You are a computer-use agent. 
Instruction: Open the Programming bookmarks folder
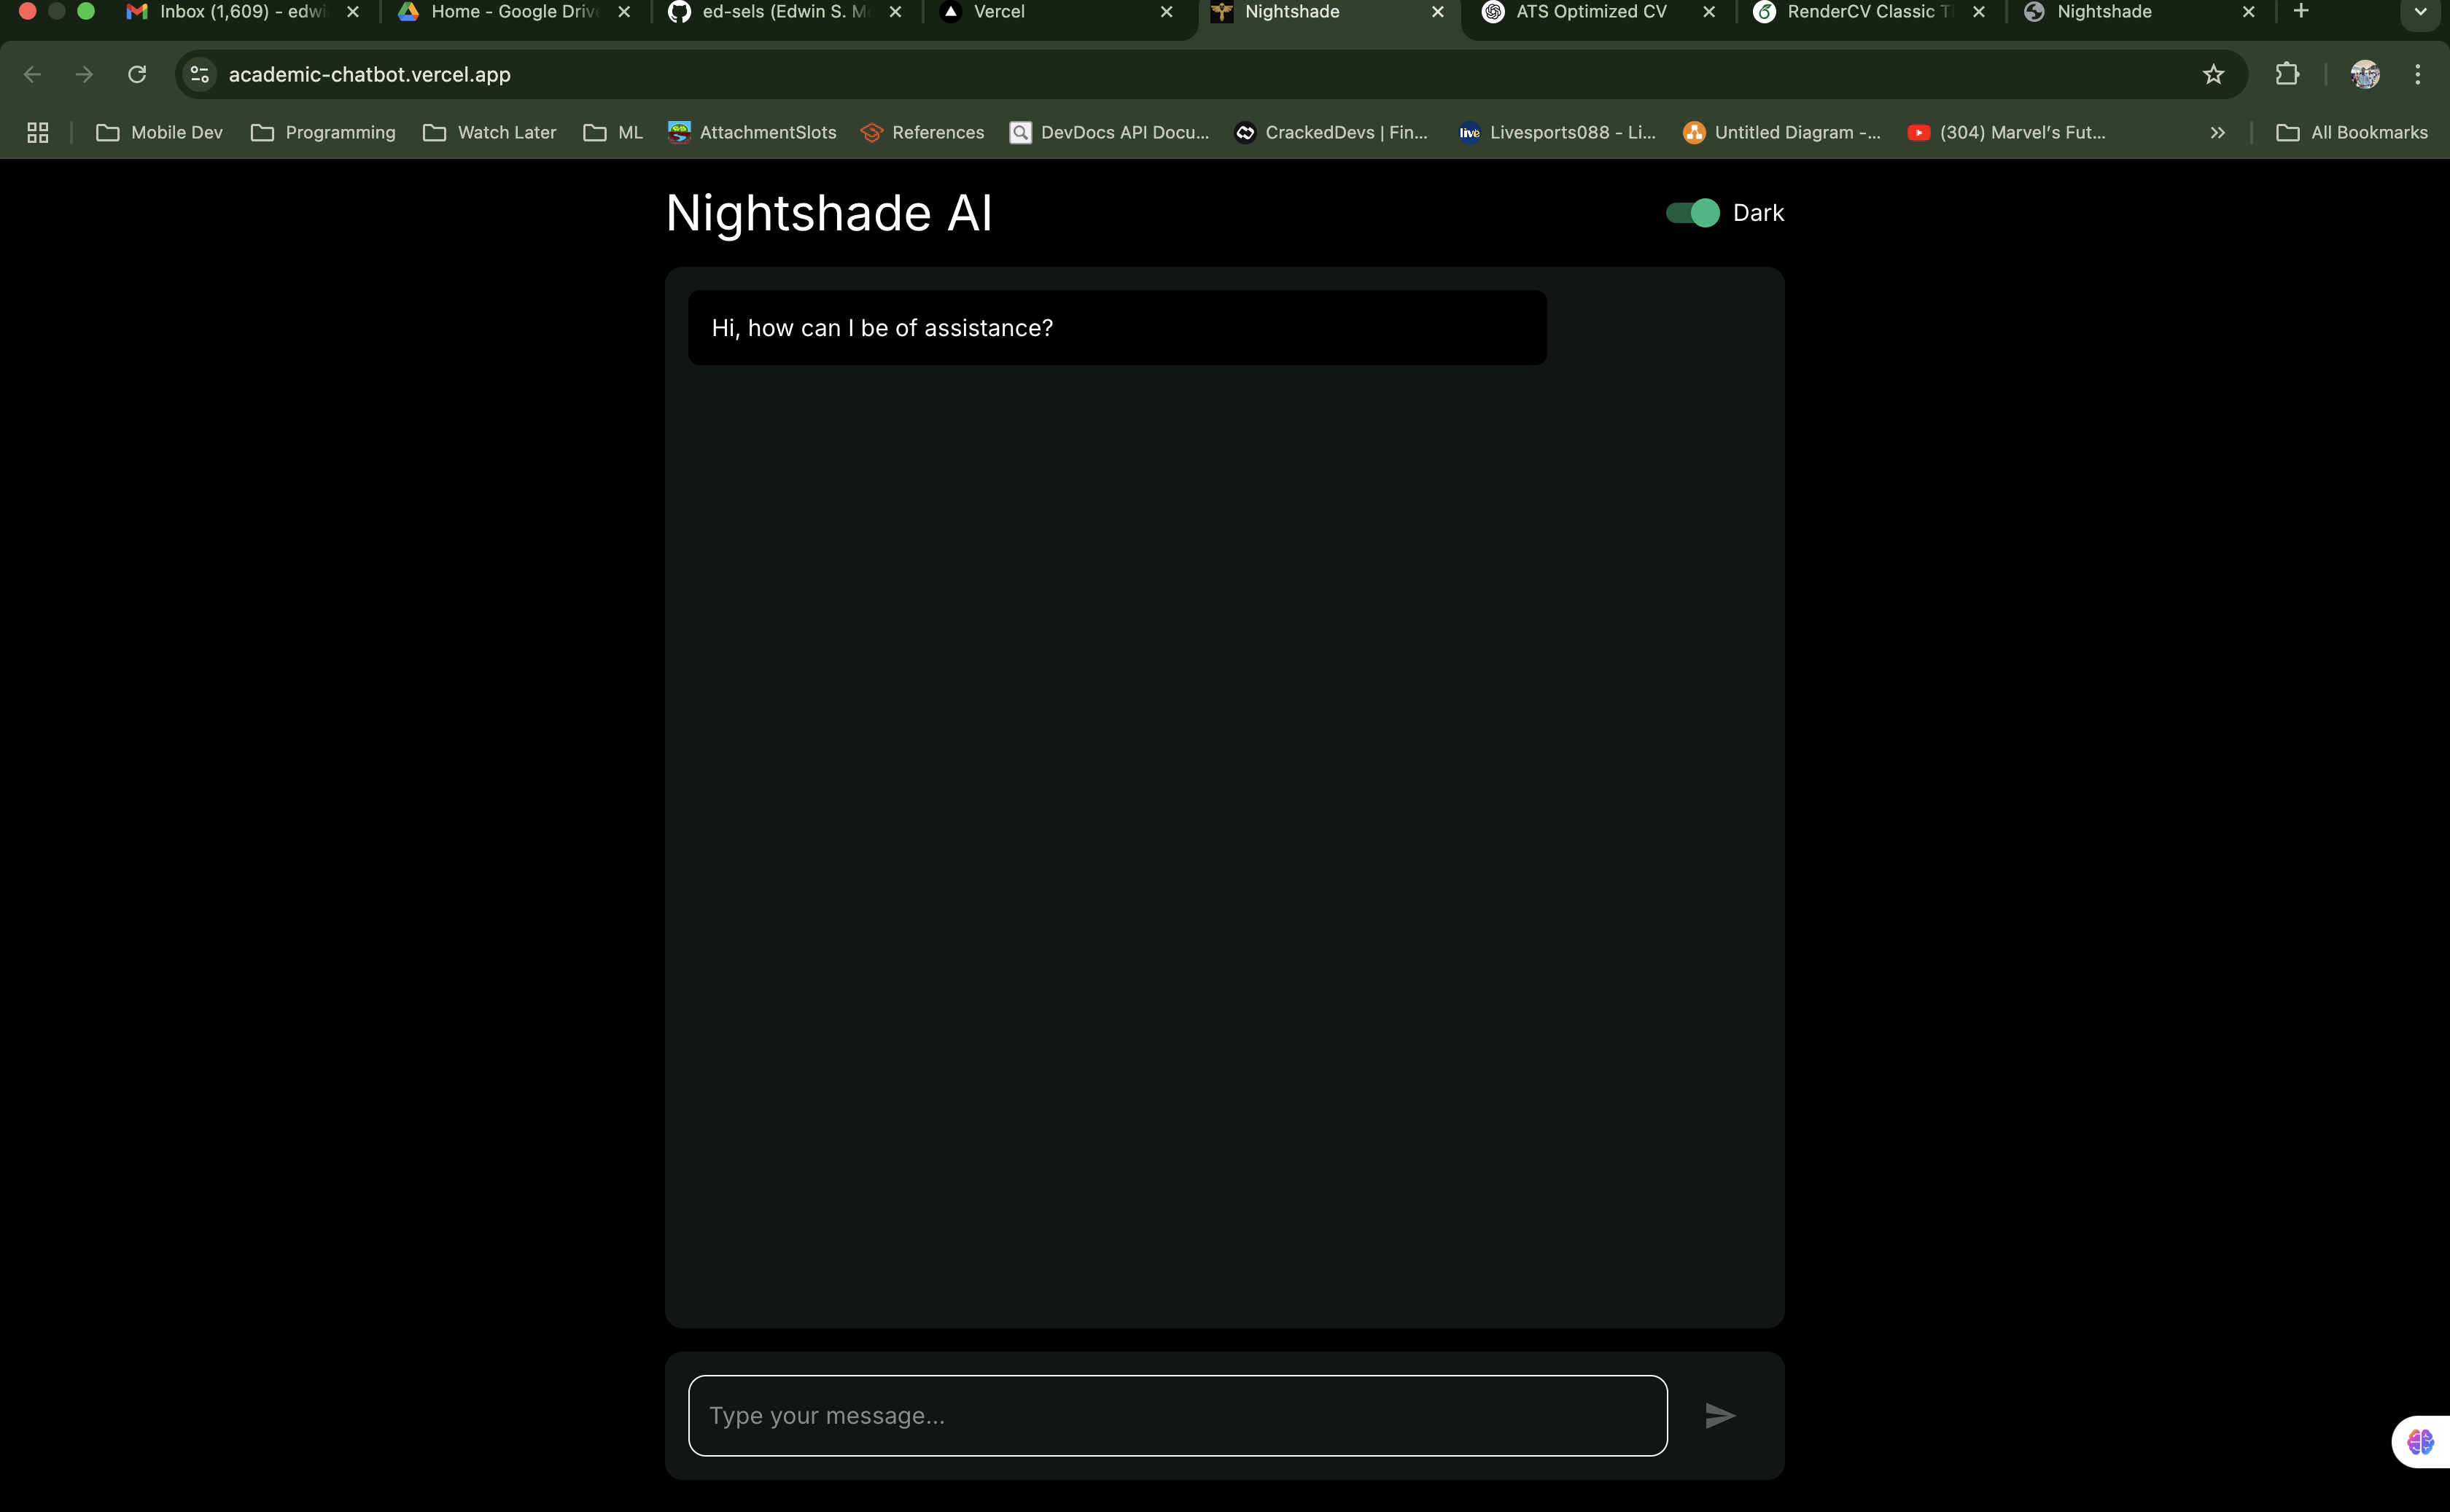pos(323,132)
